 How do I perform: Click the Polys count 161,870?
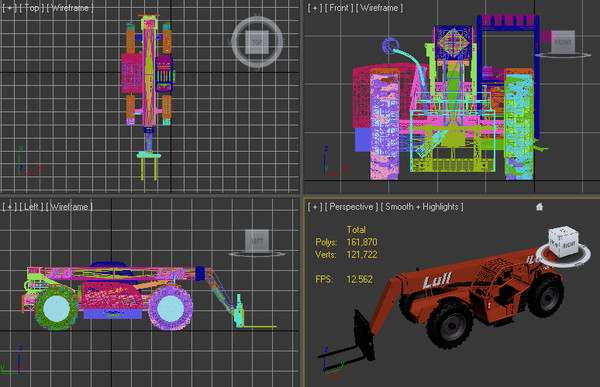362,242
